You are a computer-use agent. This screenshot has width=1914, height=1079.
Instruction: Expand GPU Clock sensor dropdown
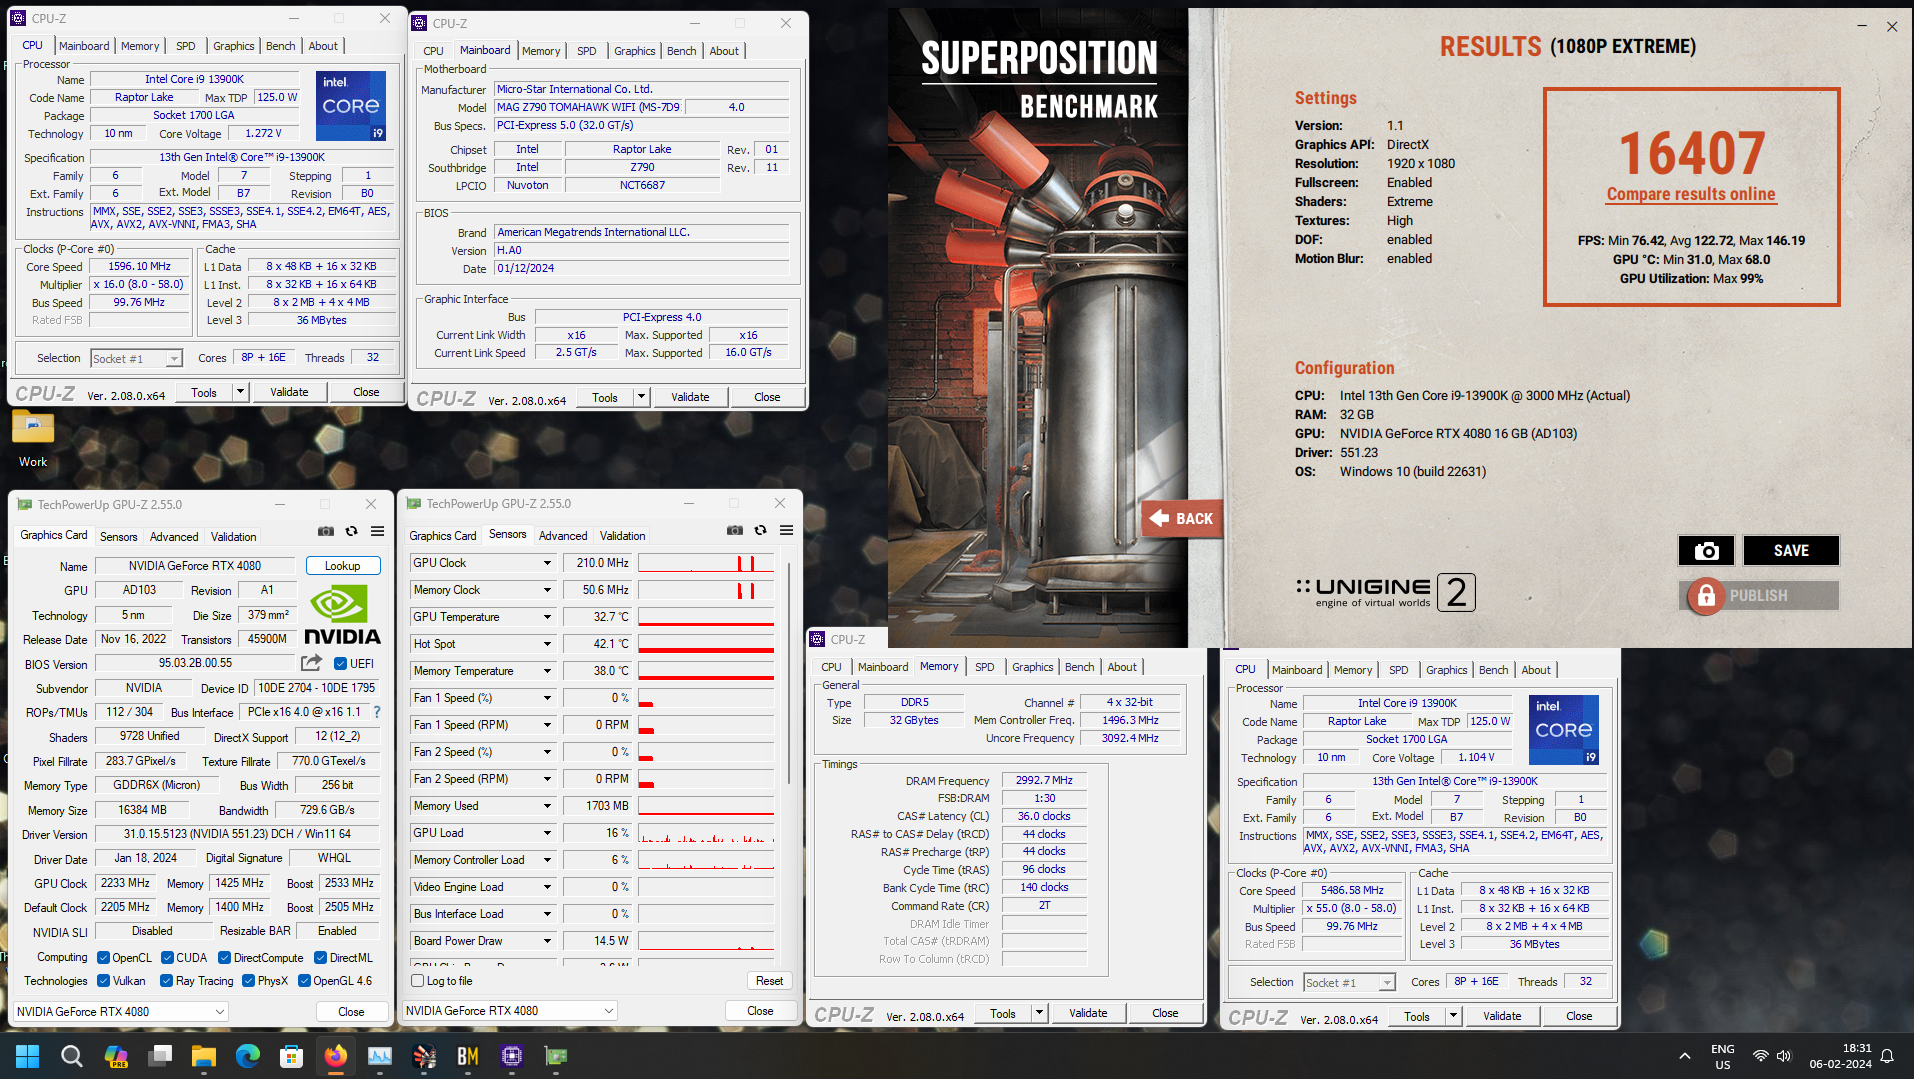click(x=547, y=563)
